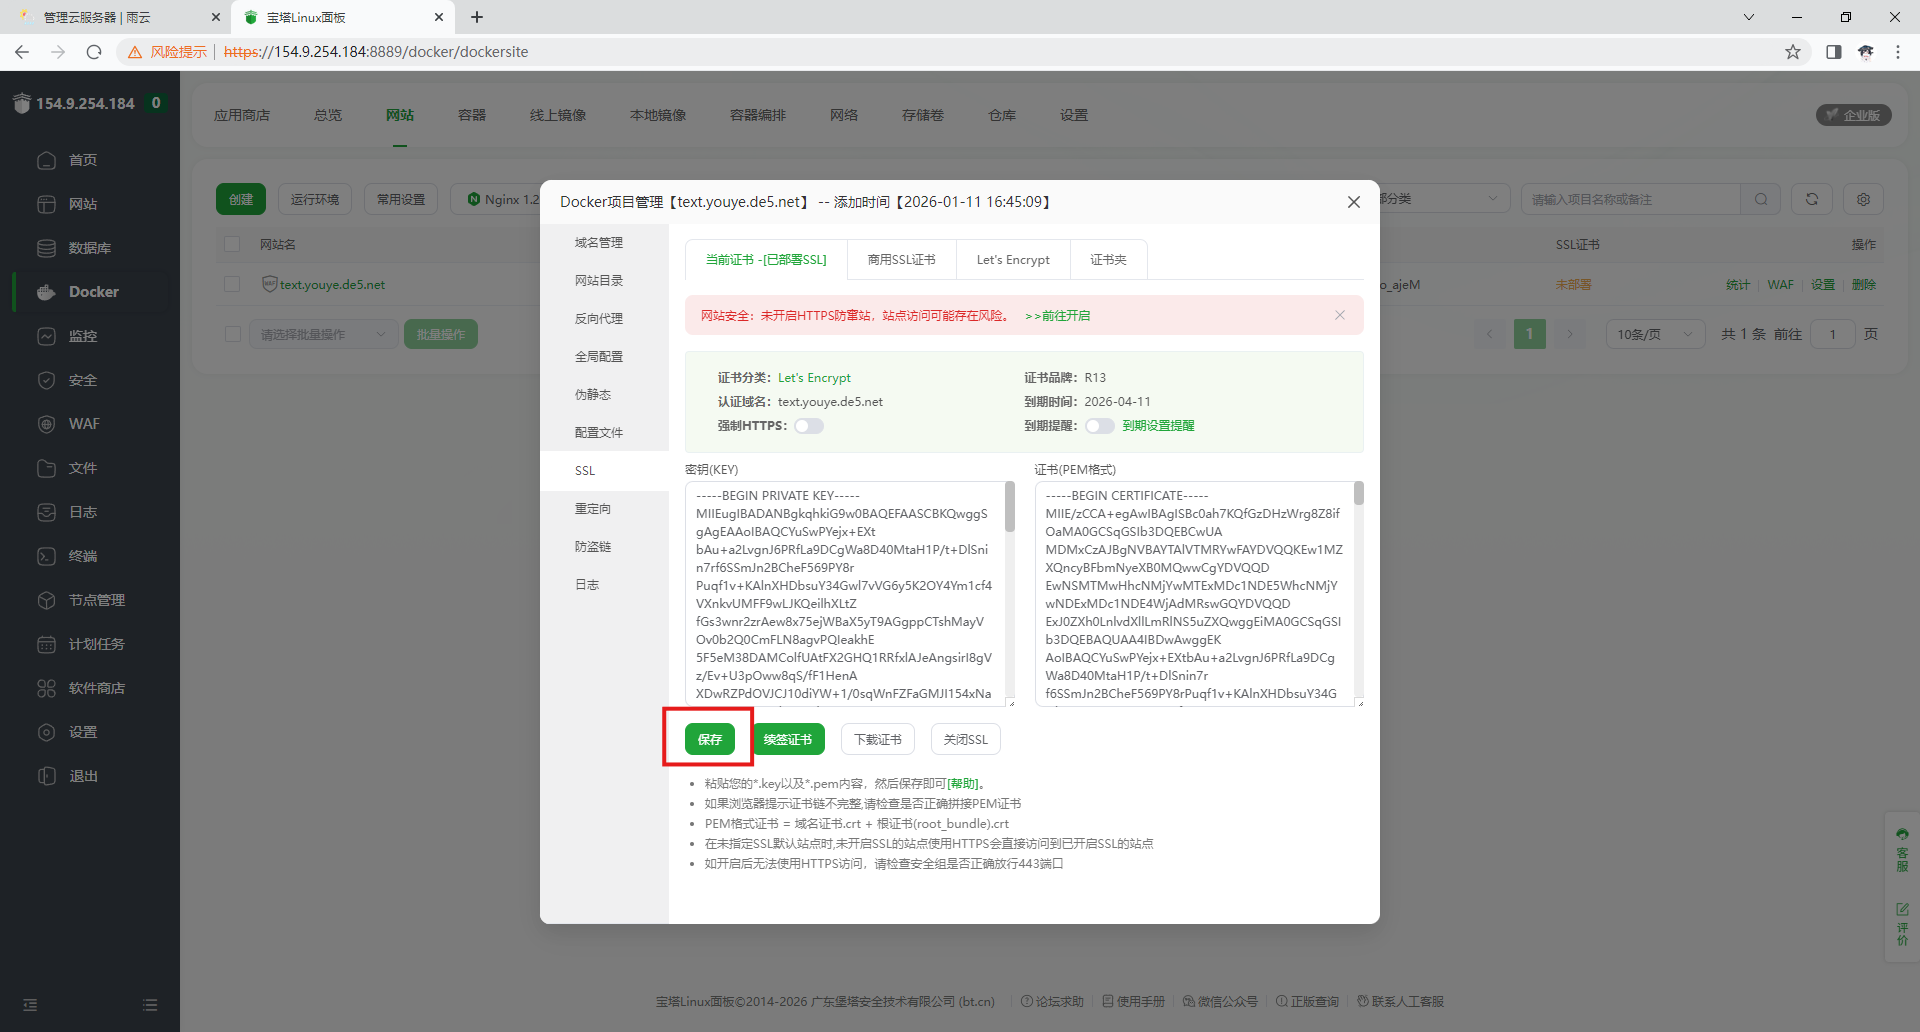Select the reverse proxy menu item
The image size is (1920, 1032).
[x=599, y=318]
